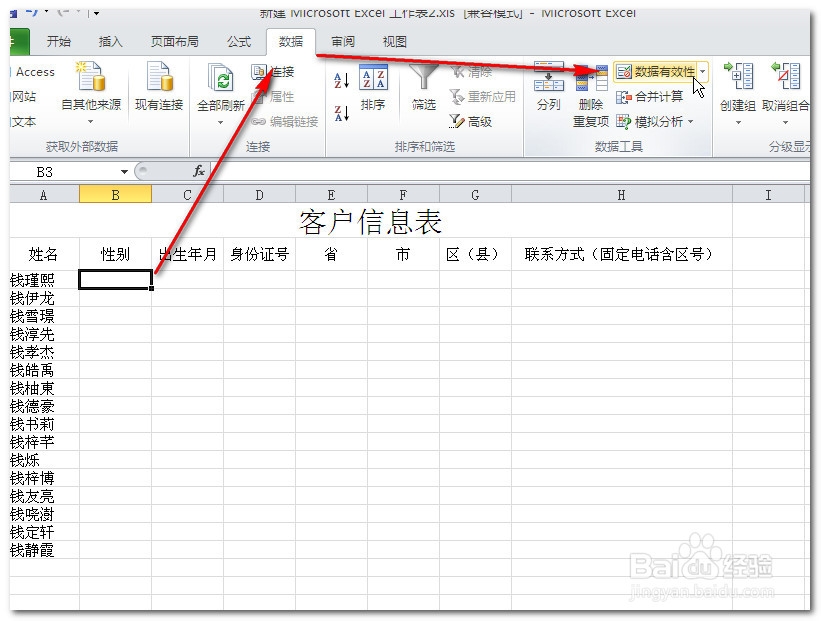Click 数据有效性 (Data Validation) button
821x621 pixels.
[x=655, y=72]
